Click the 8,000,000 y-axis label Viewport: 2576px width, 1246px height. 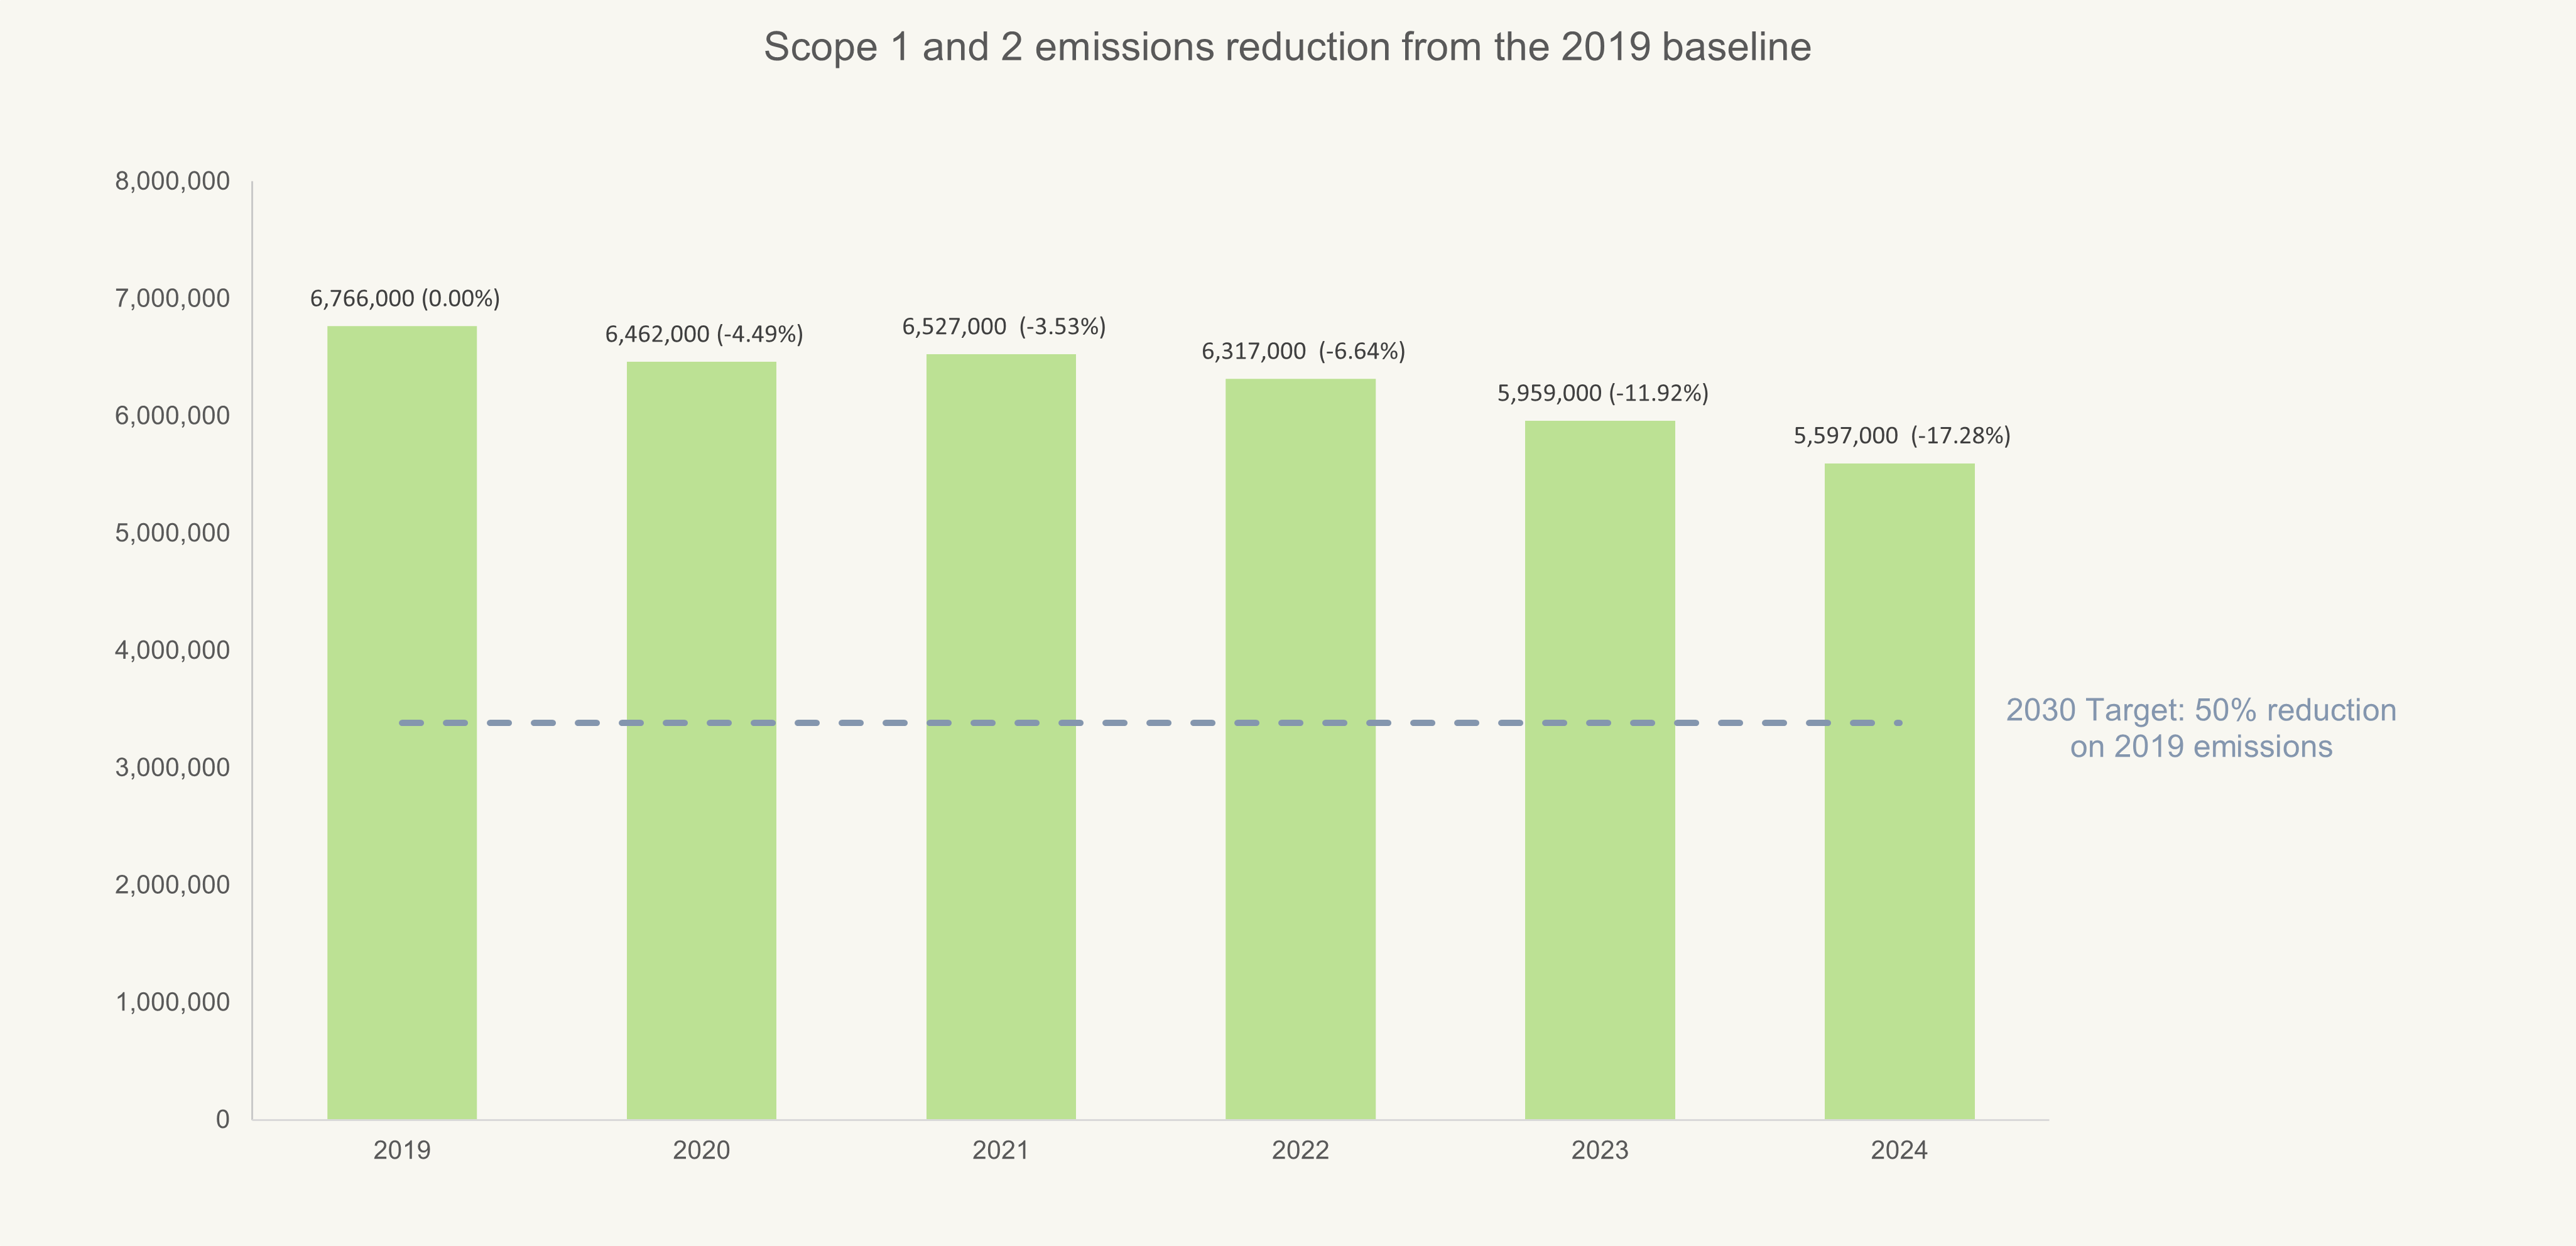pos(172,181)
